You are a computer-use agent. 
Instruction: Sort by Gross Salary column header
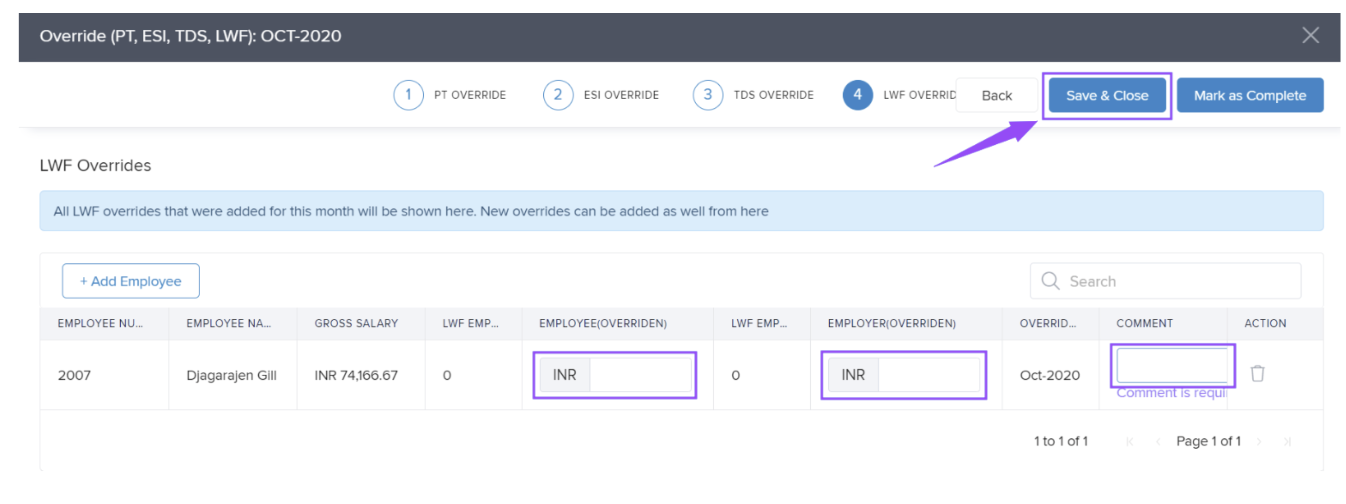coord(356,323)
